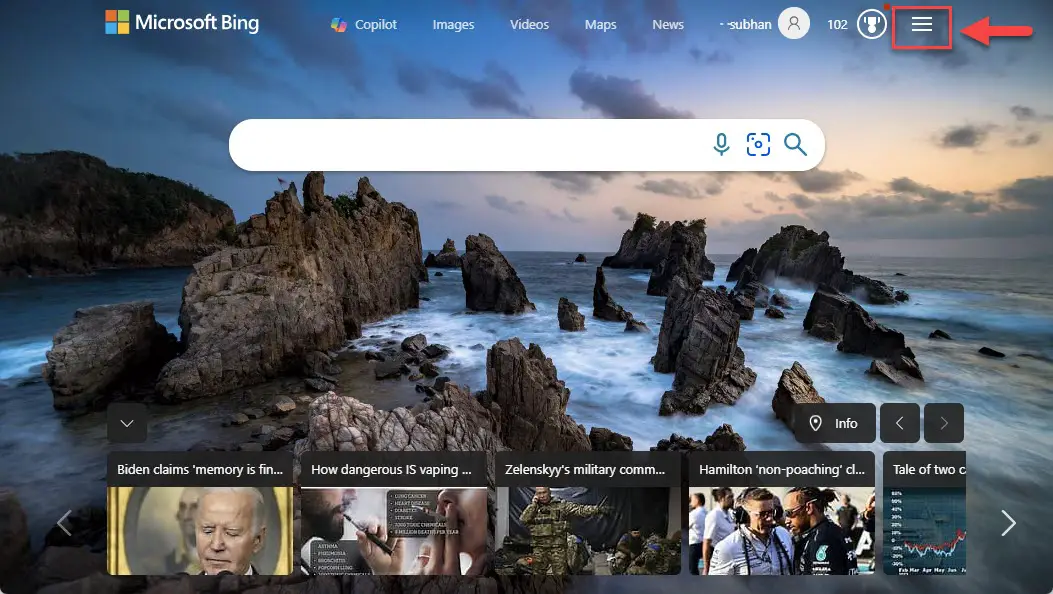Screen dimensions: 1053x594
Task: Open the 102 rewards points counter
Action: (x=836, y=24)
